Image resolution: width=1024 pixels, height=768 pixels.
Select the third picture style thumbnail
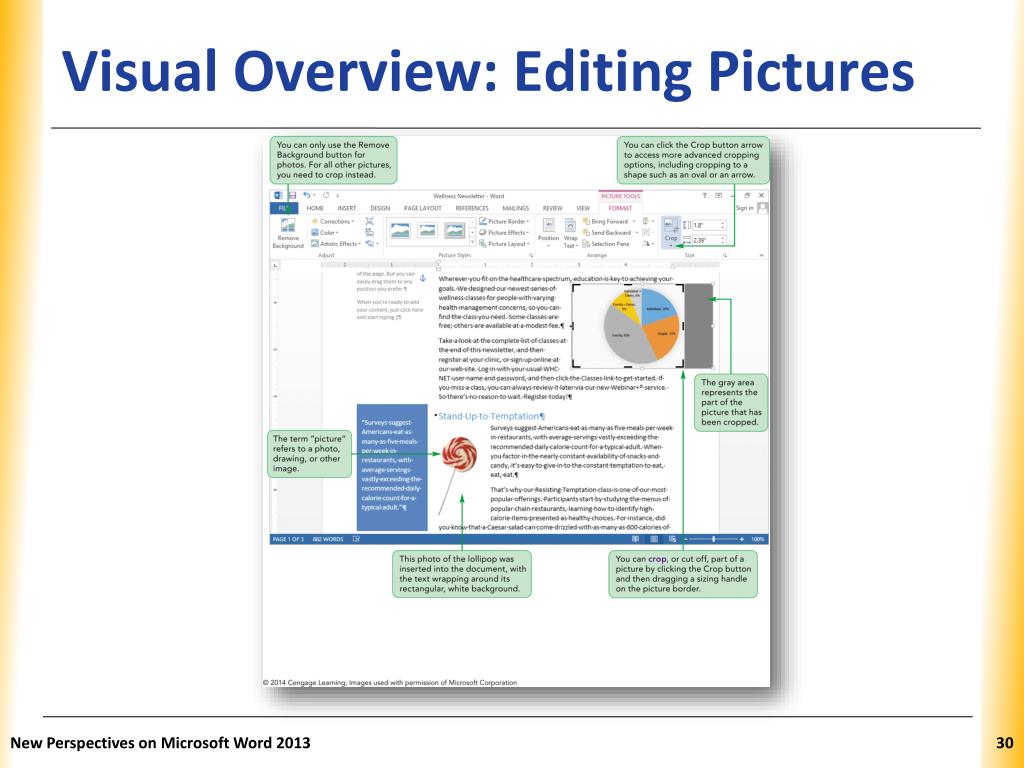click(455, 231)
